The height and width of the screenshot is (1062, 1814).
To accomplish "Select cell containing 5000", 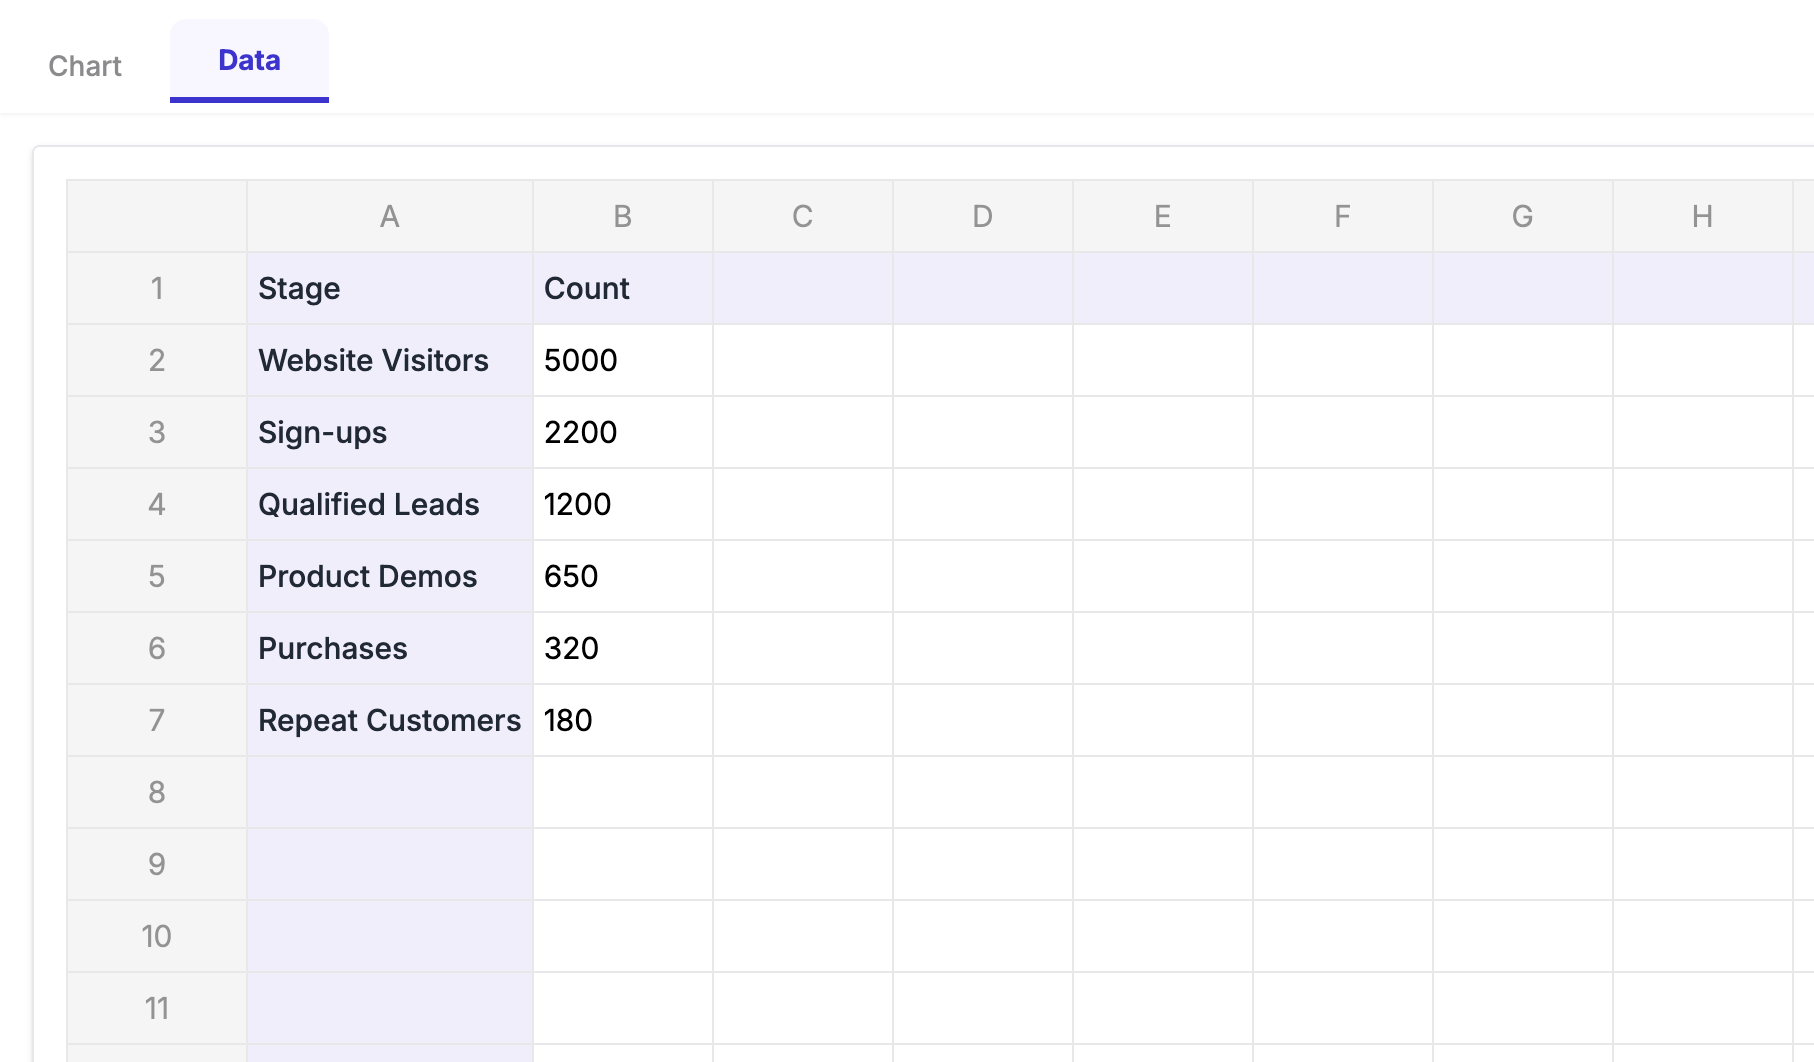I will point(622,360).
